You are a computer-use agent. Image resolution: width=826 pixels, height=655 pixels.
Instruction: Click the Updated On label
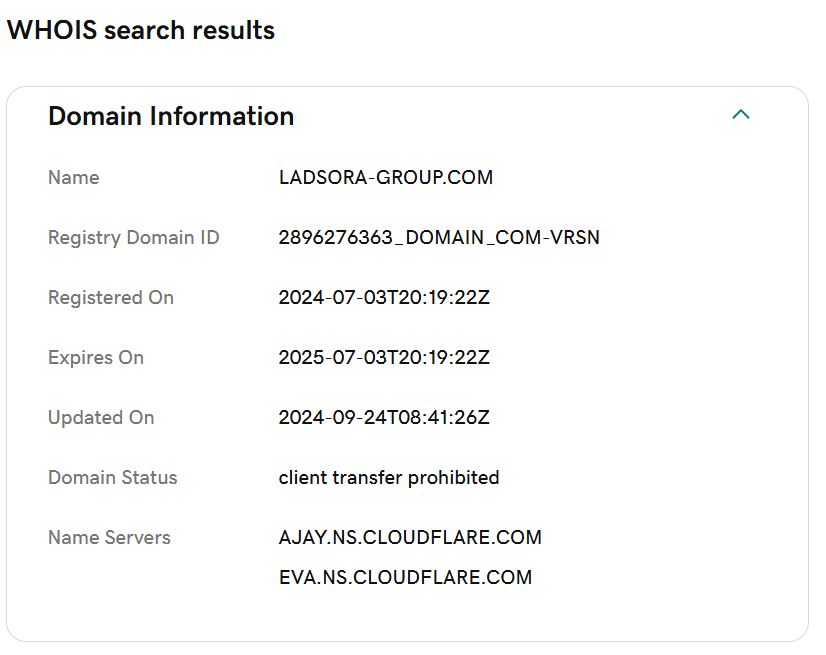[x=101, y=418]
